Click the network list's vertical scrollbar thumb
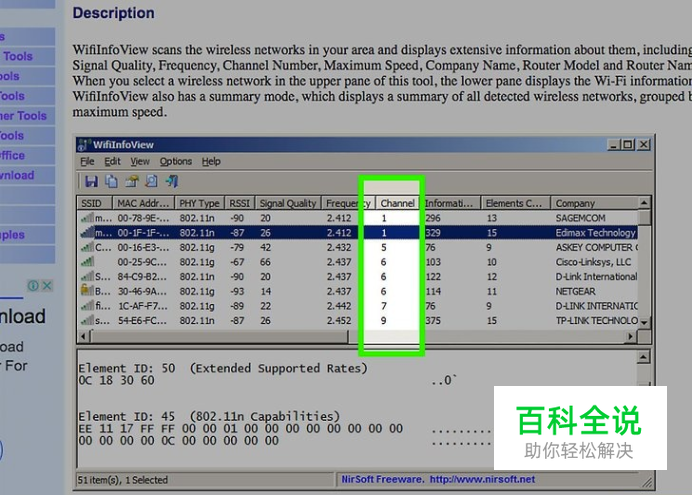 pyautogui.click(x=644, y=217)
